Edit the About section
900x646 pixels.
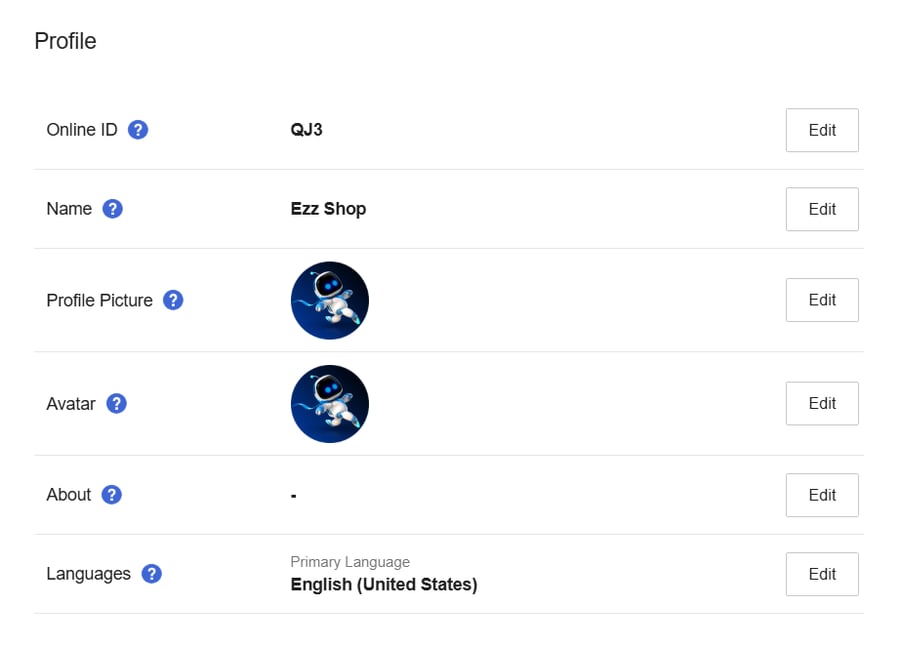click(x=822, y=495)
